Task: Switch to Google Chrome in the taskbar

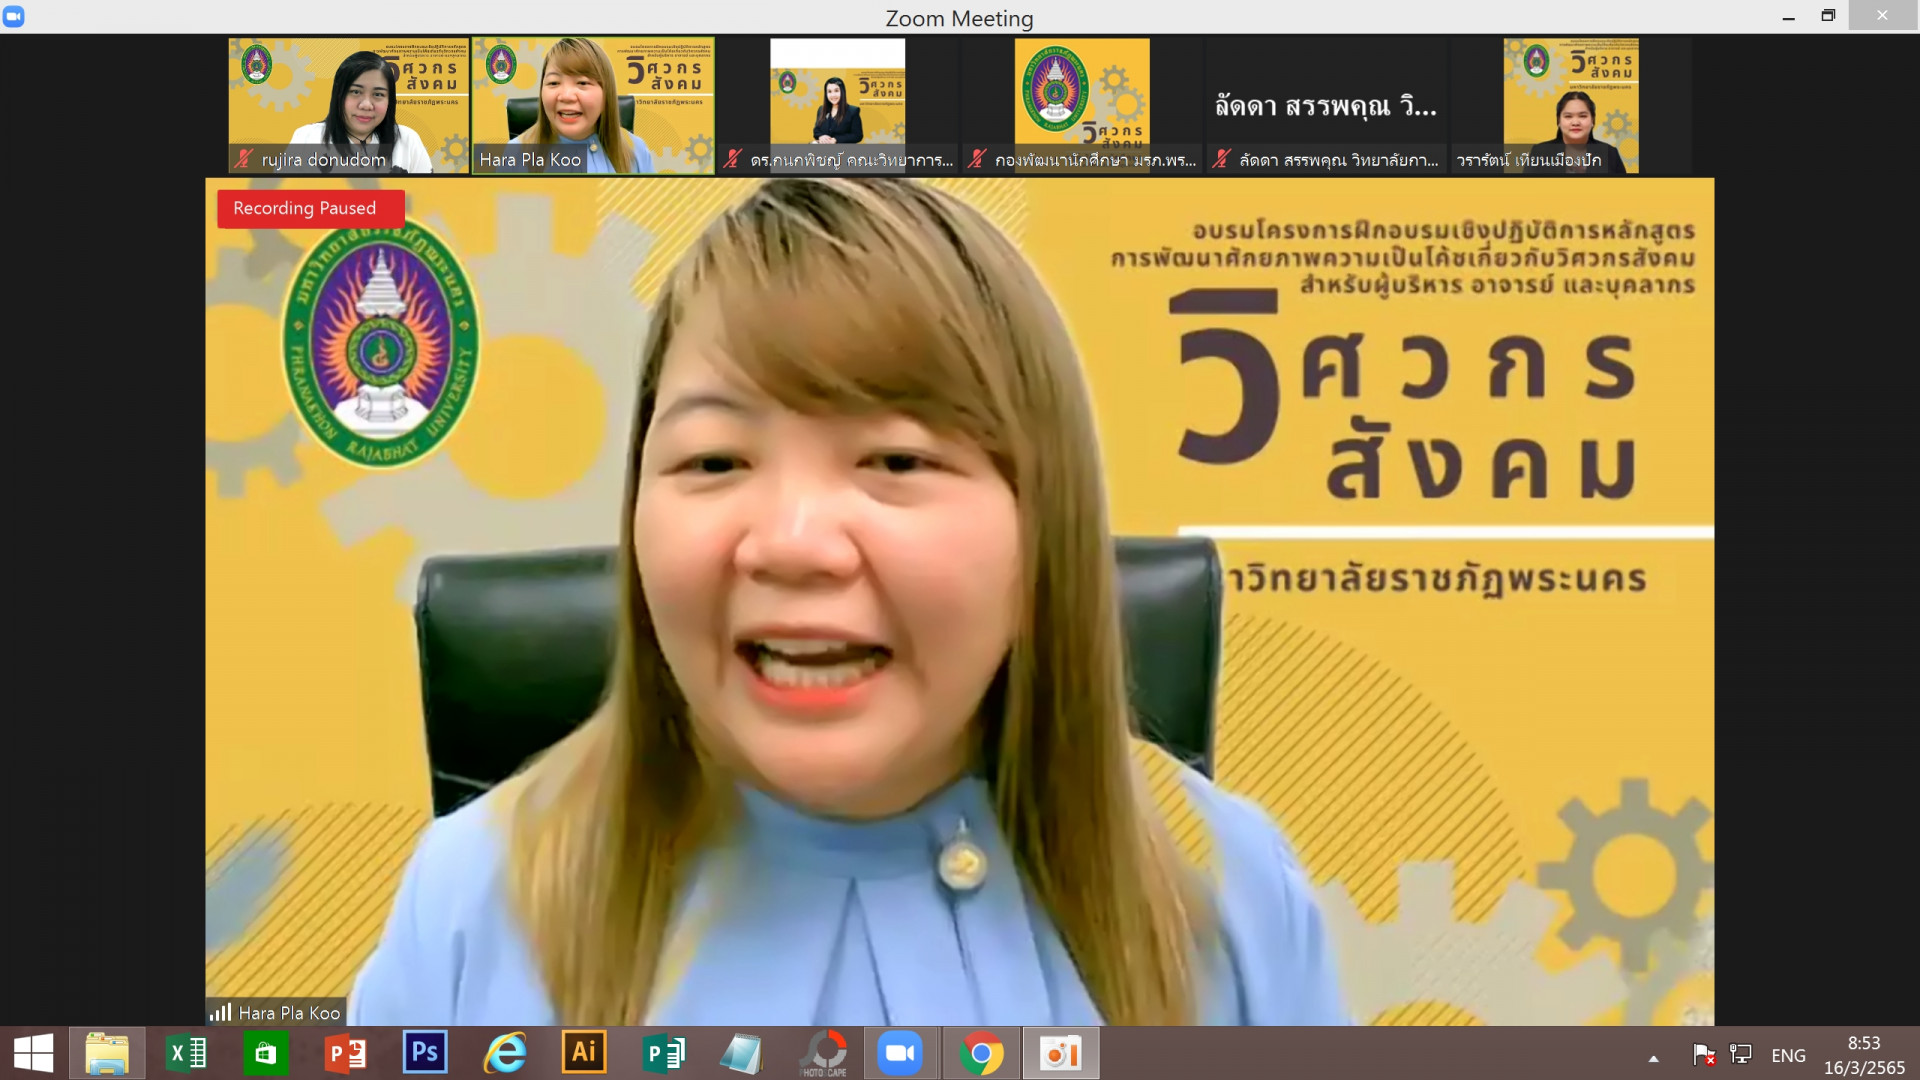Action: tap(981, 1053)
